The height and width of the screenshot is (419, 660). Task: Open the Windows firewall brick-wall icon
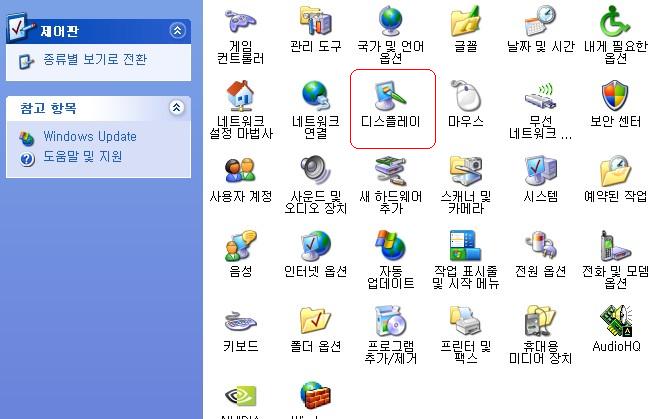[x=316, y=396]
